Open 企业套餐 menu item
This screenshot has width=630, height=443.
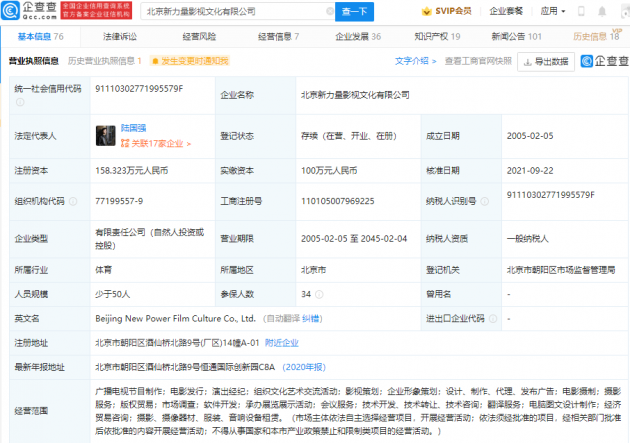(x=506, y=11)
